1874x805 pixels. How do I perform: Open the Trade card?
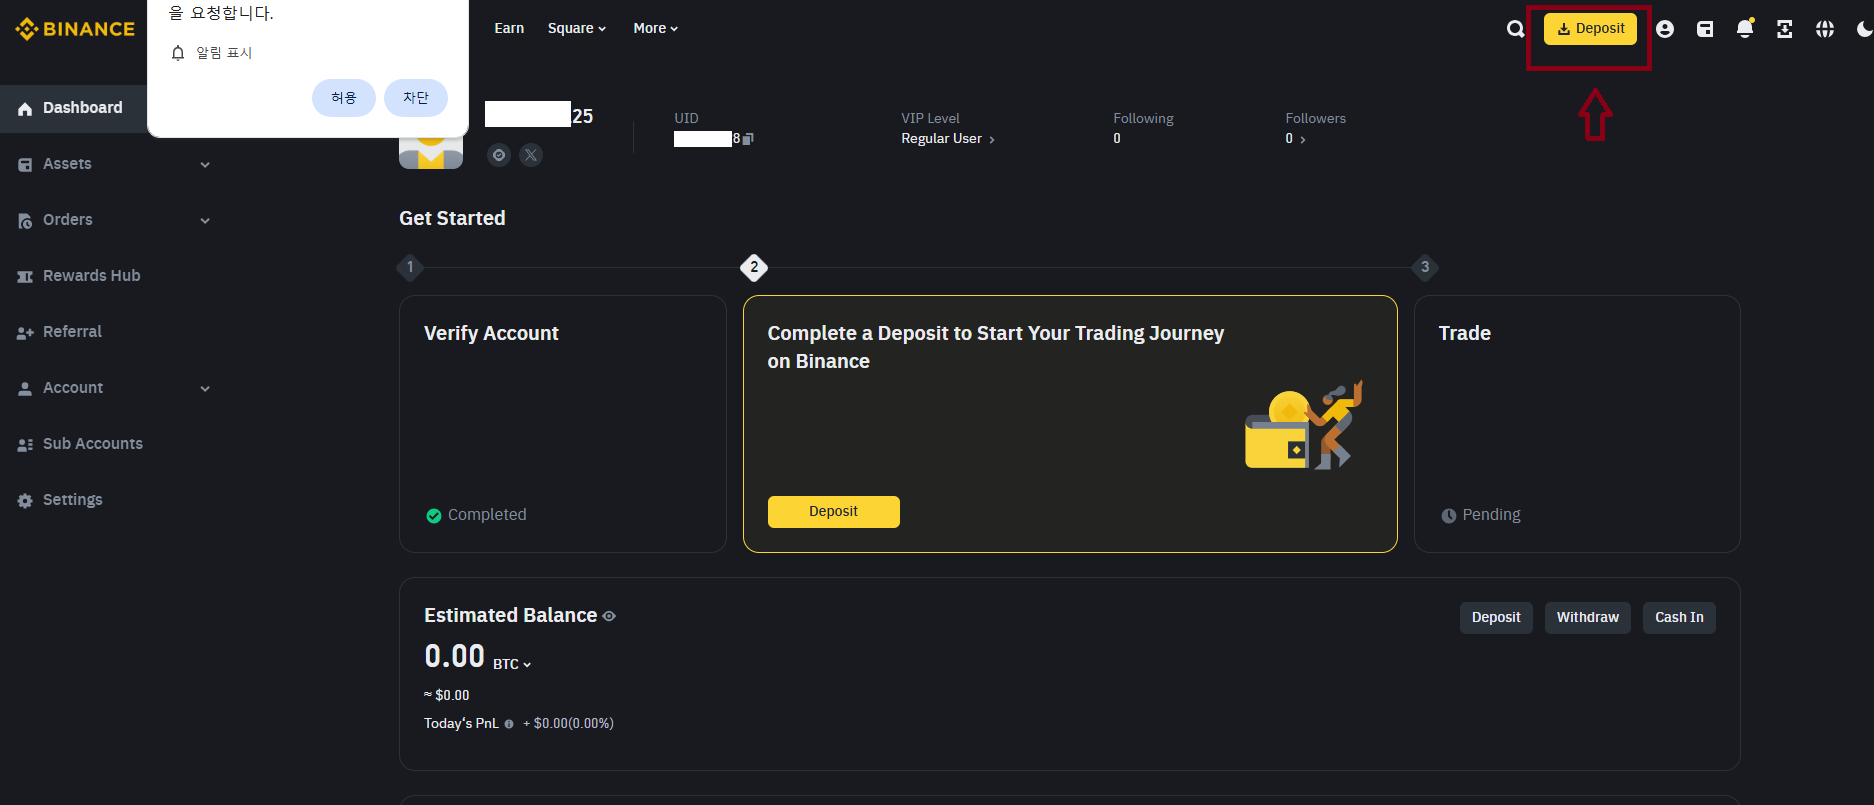tap(1577, 424)
